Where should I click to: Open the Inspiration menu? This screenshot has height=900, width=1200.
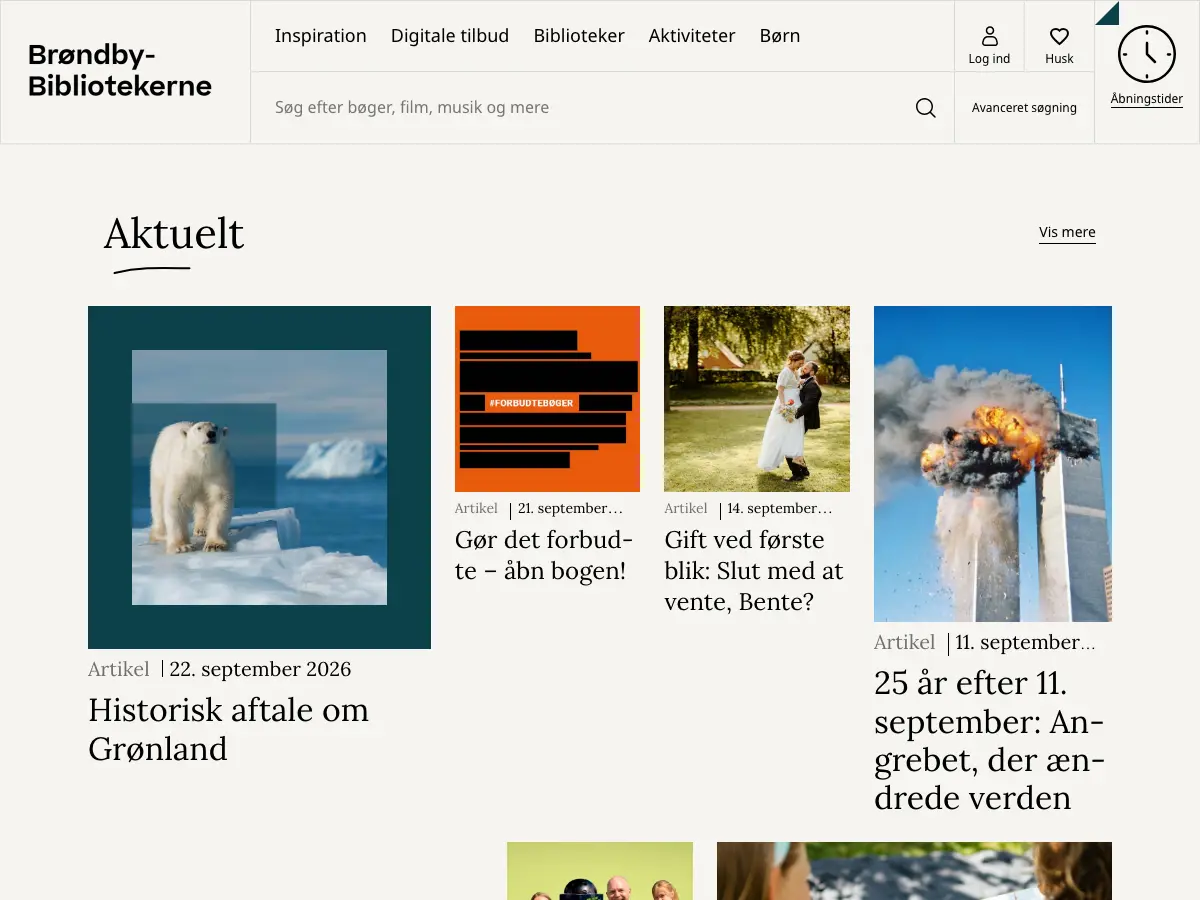click(x=321, y=36)
